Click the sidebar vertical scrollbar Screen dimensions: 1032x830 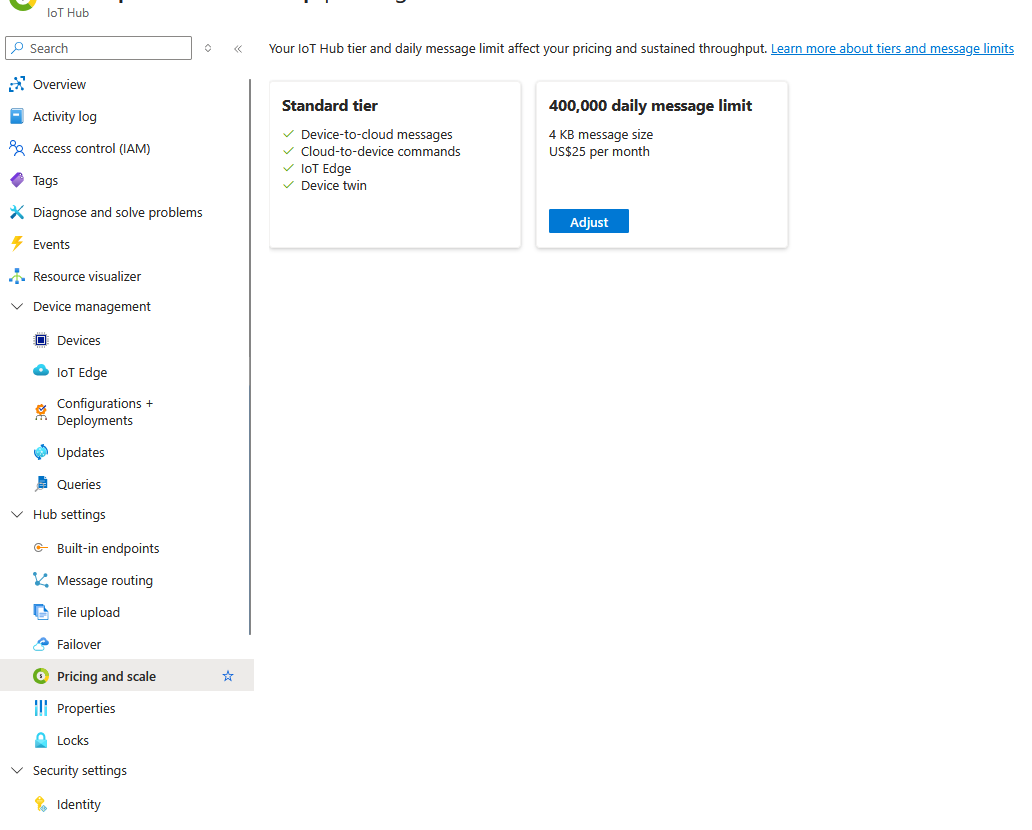point(250,357)
